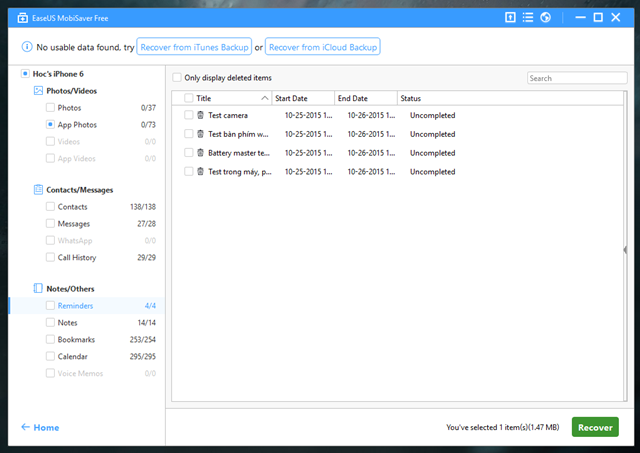Screen dimensions: 640x453
Task: Select the Hoc's iPhone 6 device label
Action: click(x=58, y=74)
